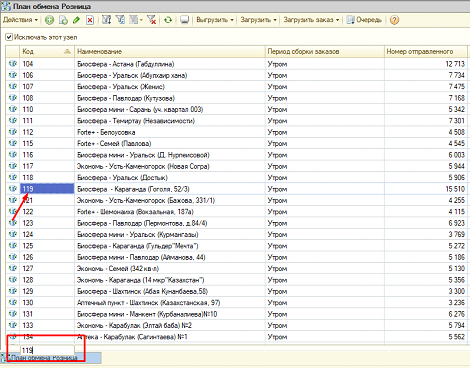Click the quick search field containing 119
Screen dimensions: 470x369
pos(47,350)
